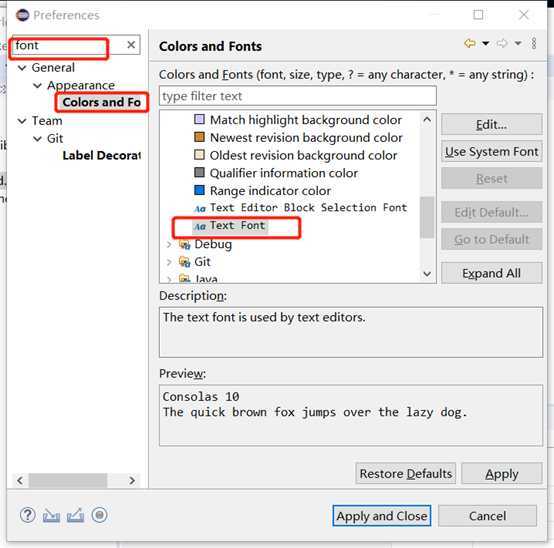Expand the Debug category

click(169, 244)
